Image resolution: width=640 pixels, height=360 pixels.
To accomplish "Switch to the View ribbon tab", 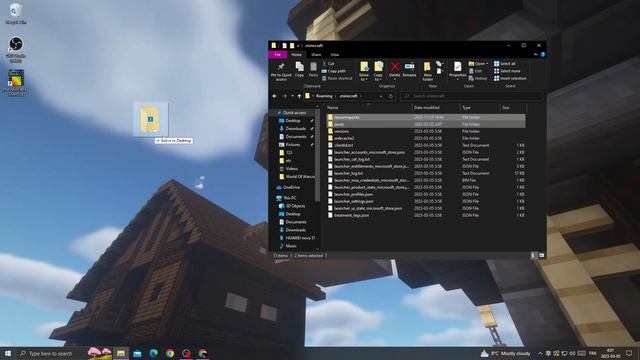I will coord(335,55).
